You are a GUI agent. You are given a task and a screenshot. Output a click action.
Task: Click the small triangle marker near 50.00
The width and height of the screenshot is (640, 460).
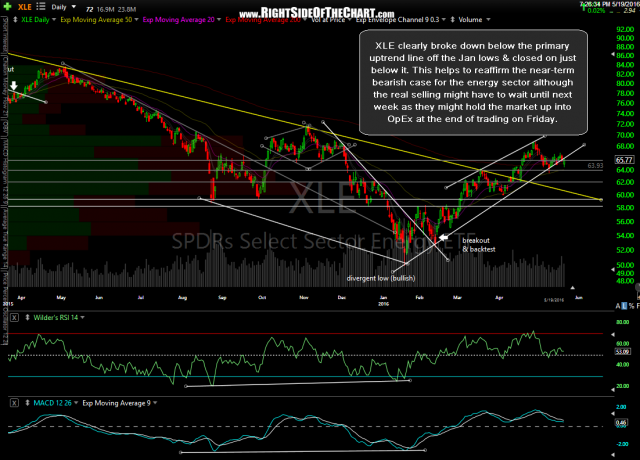pos(612,270)
